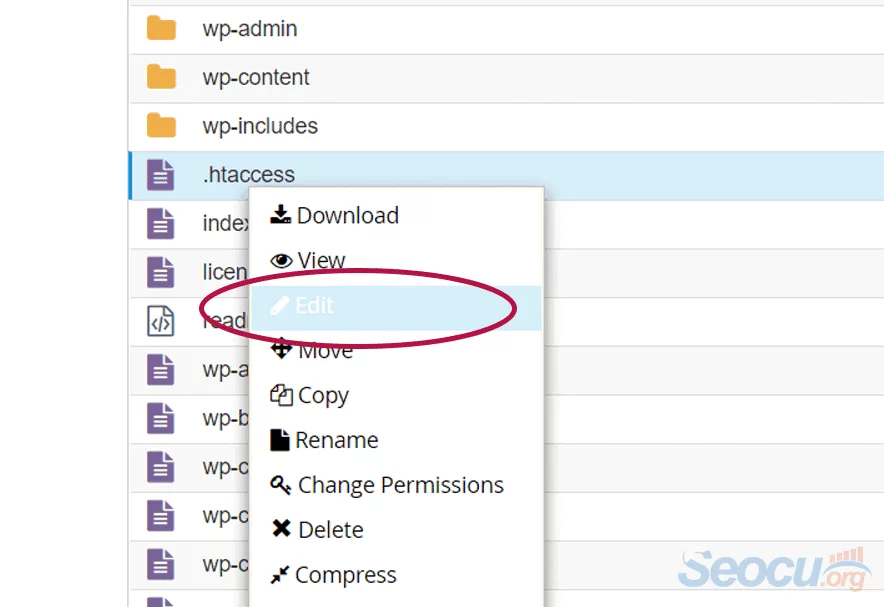Select Rename in the context menu
Image resolution: width=884 pixels, height=607 pixels.
click(x=337, y=439)
